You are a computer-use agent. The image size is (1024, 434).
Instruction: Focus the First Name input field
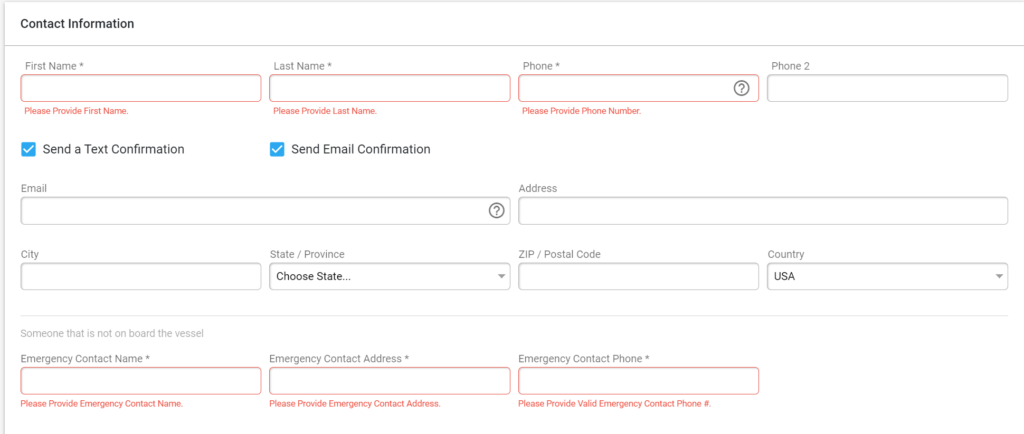tap(141, 88)
